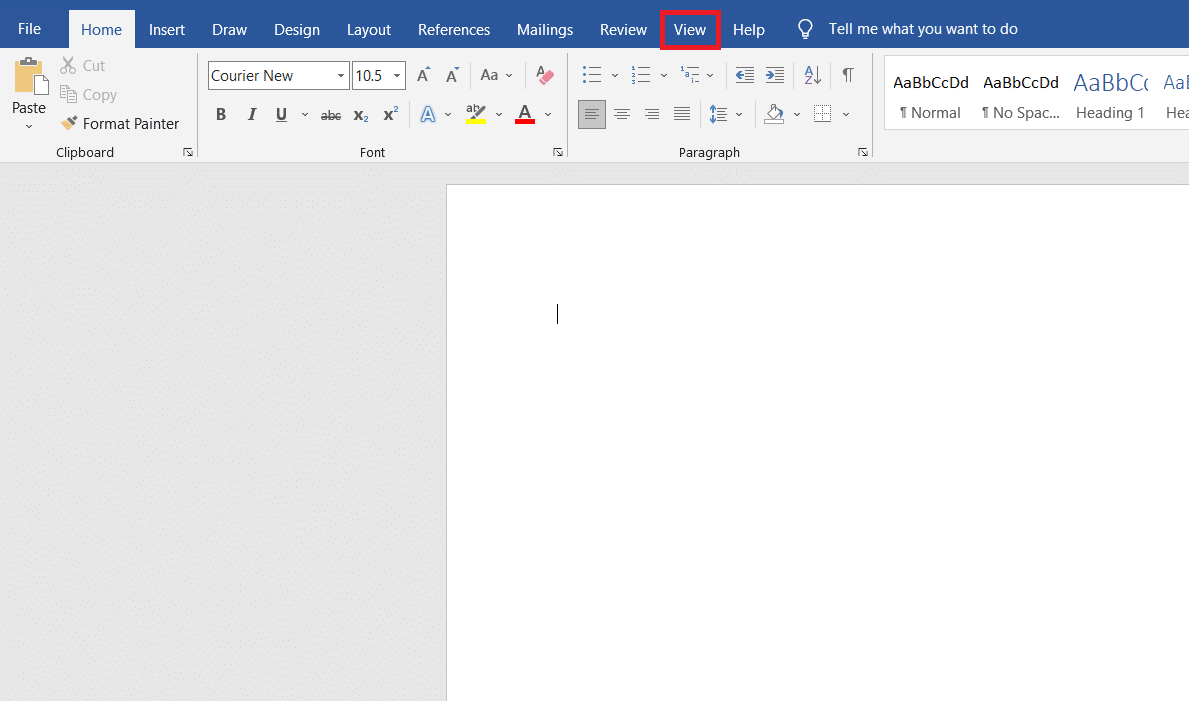Decrease the paragraph indent
The width and height of the screenshot is (1189, 701).
[745, 75]
